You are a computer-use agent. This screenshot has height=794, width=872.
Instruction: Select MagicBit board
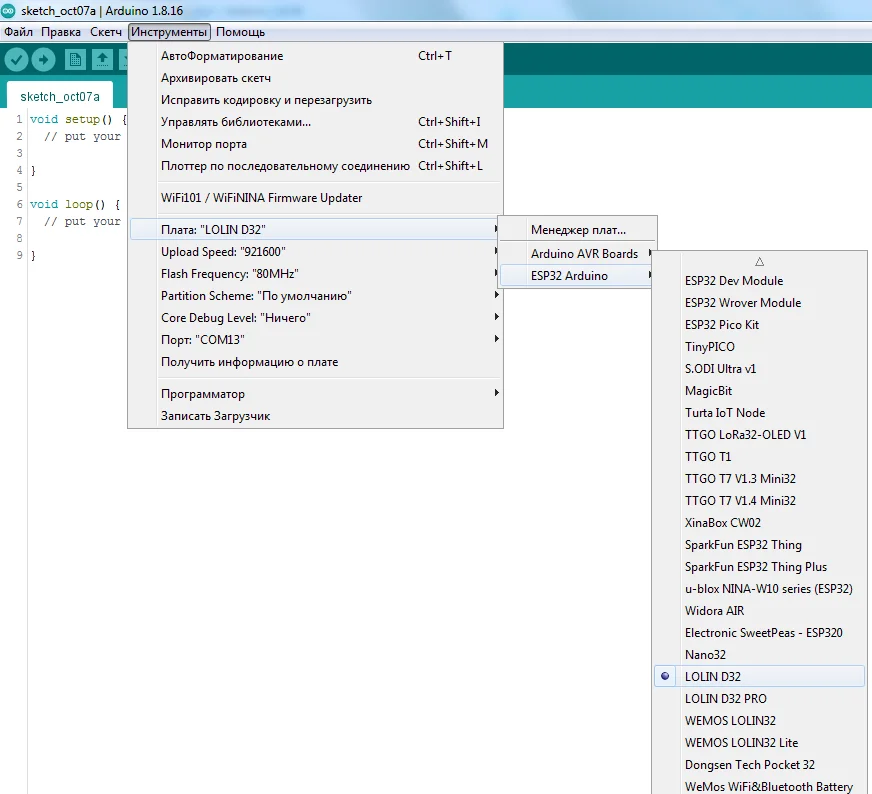(760, 391)
